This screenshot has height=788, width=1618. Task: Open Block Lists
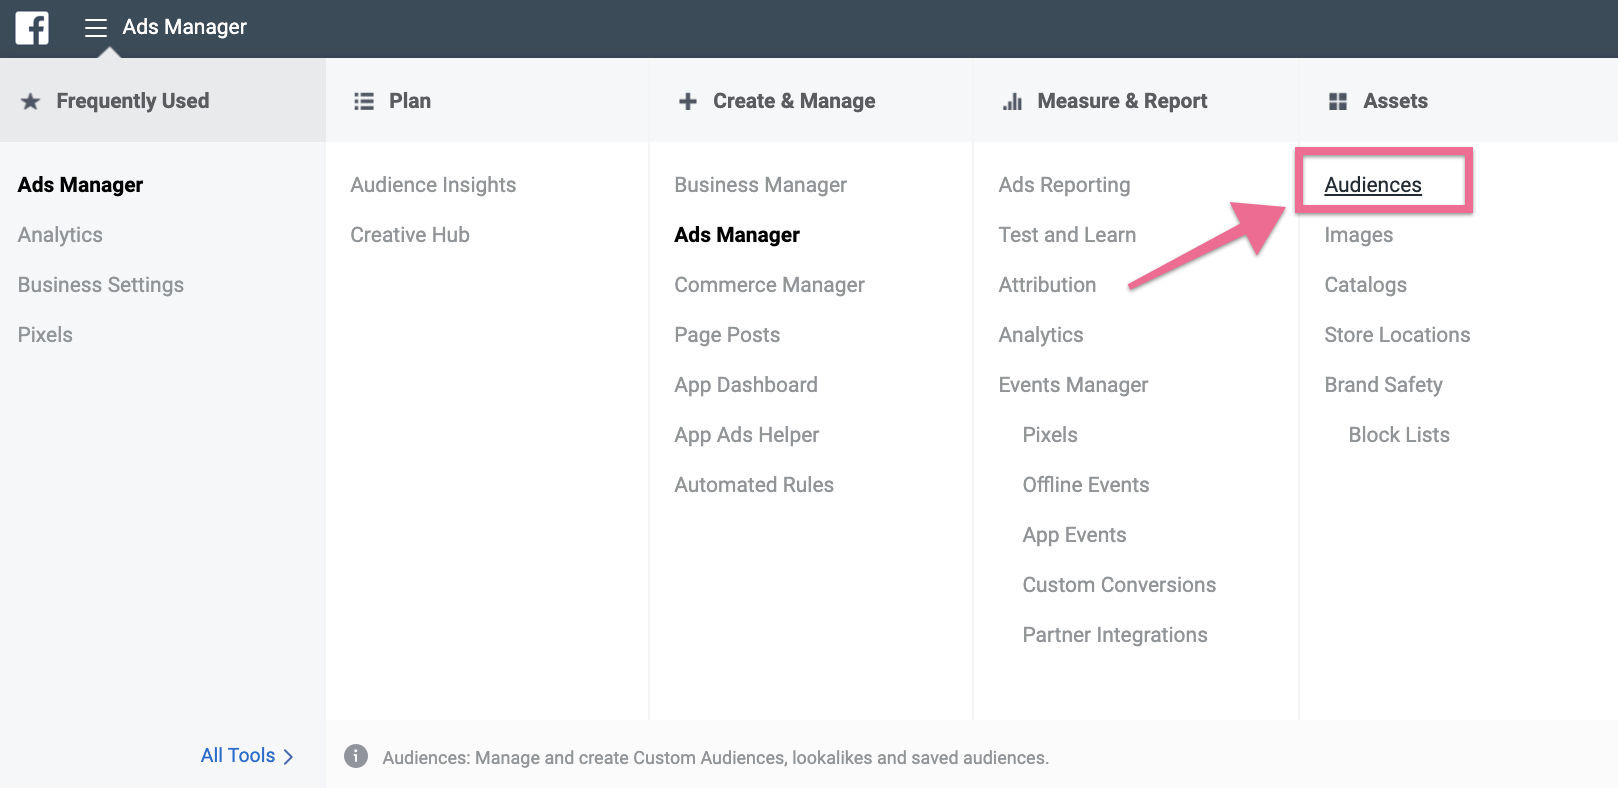point(1399,435)
